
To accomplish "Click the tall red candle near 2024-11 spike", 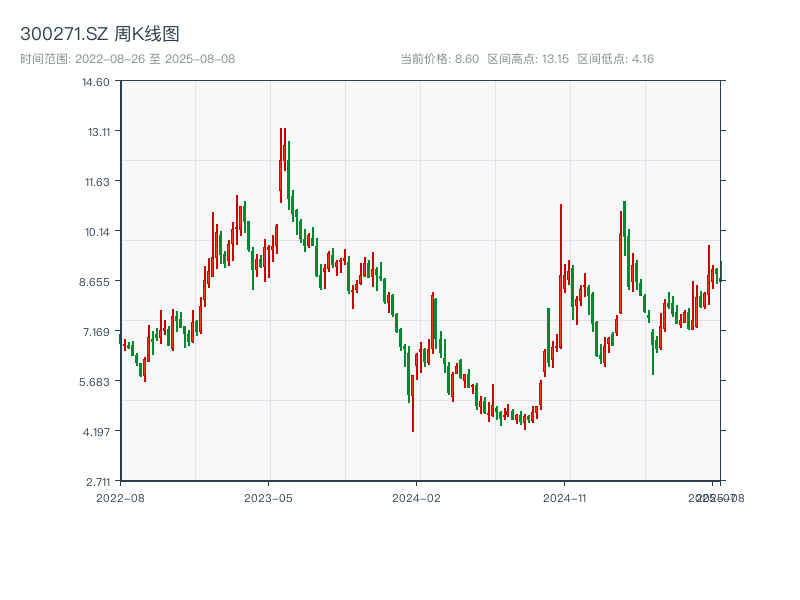I will [561, 276].
